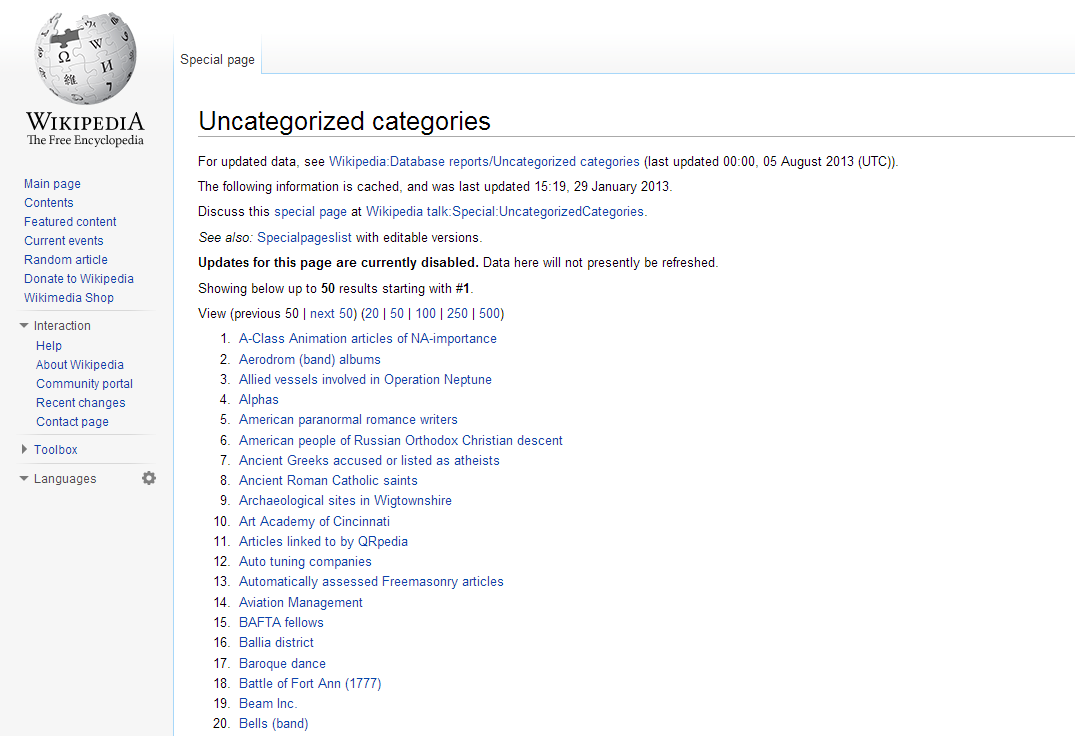Image resolution: width=1075 pixels, height=736 pixels.
Task: Open About Wikipedia link
Action: (x=80, y=365)
